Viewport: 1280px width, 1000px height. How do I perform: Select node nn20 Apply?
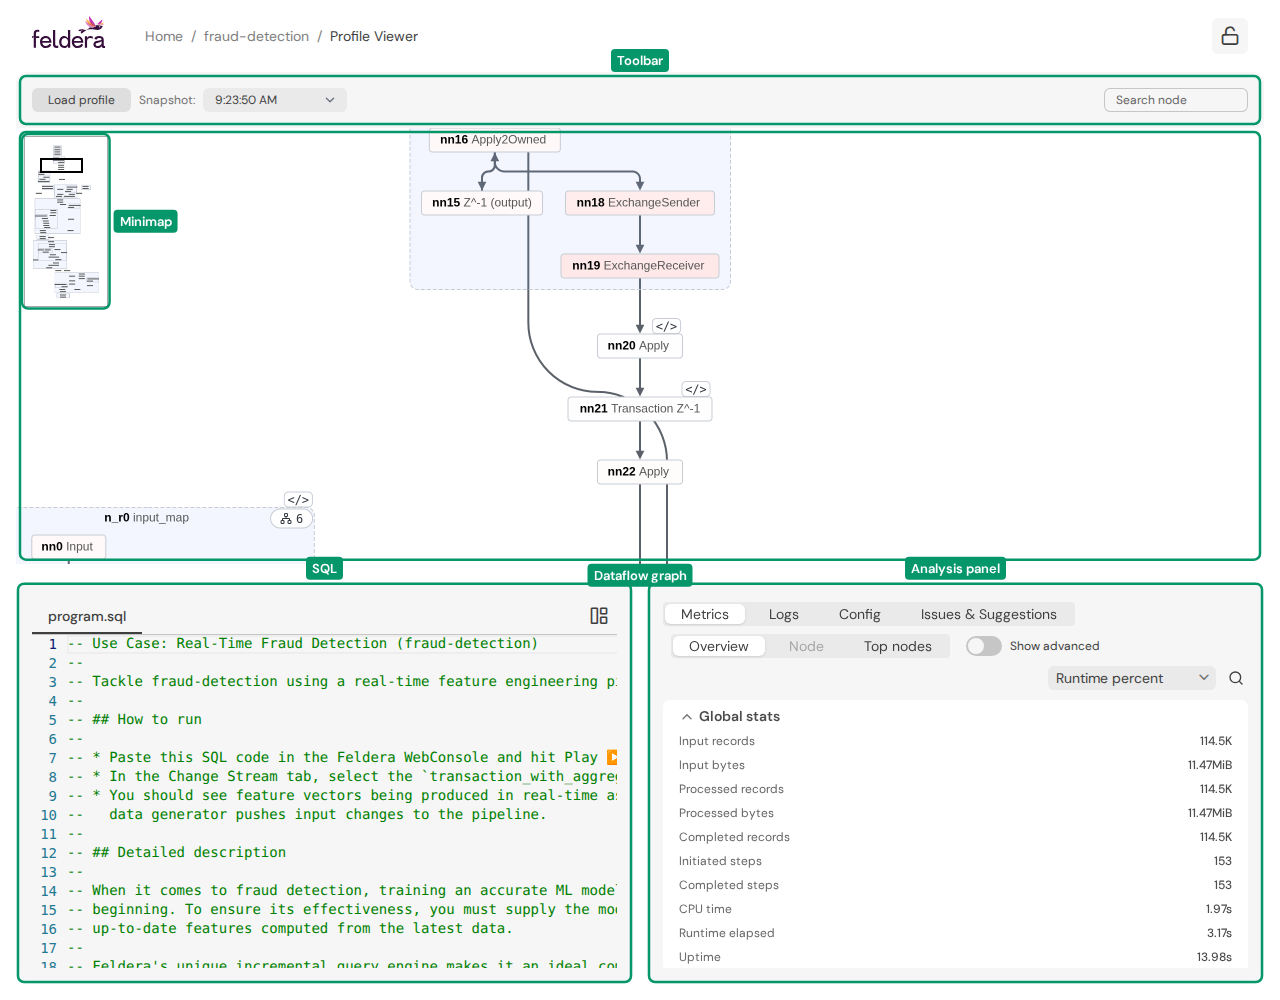click(x=639, y=346)
